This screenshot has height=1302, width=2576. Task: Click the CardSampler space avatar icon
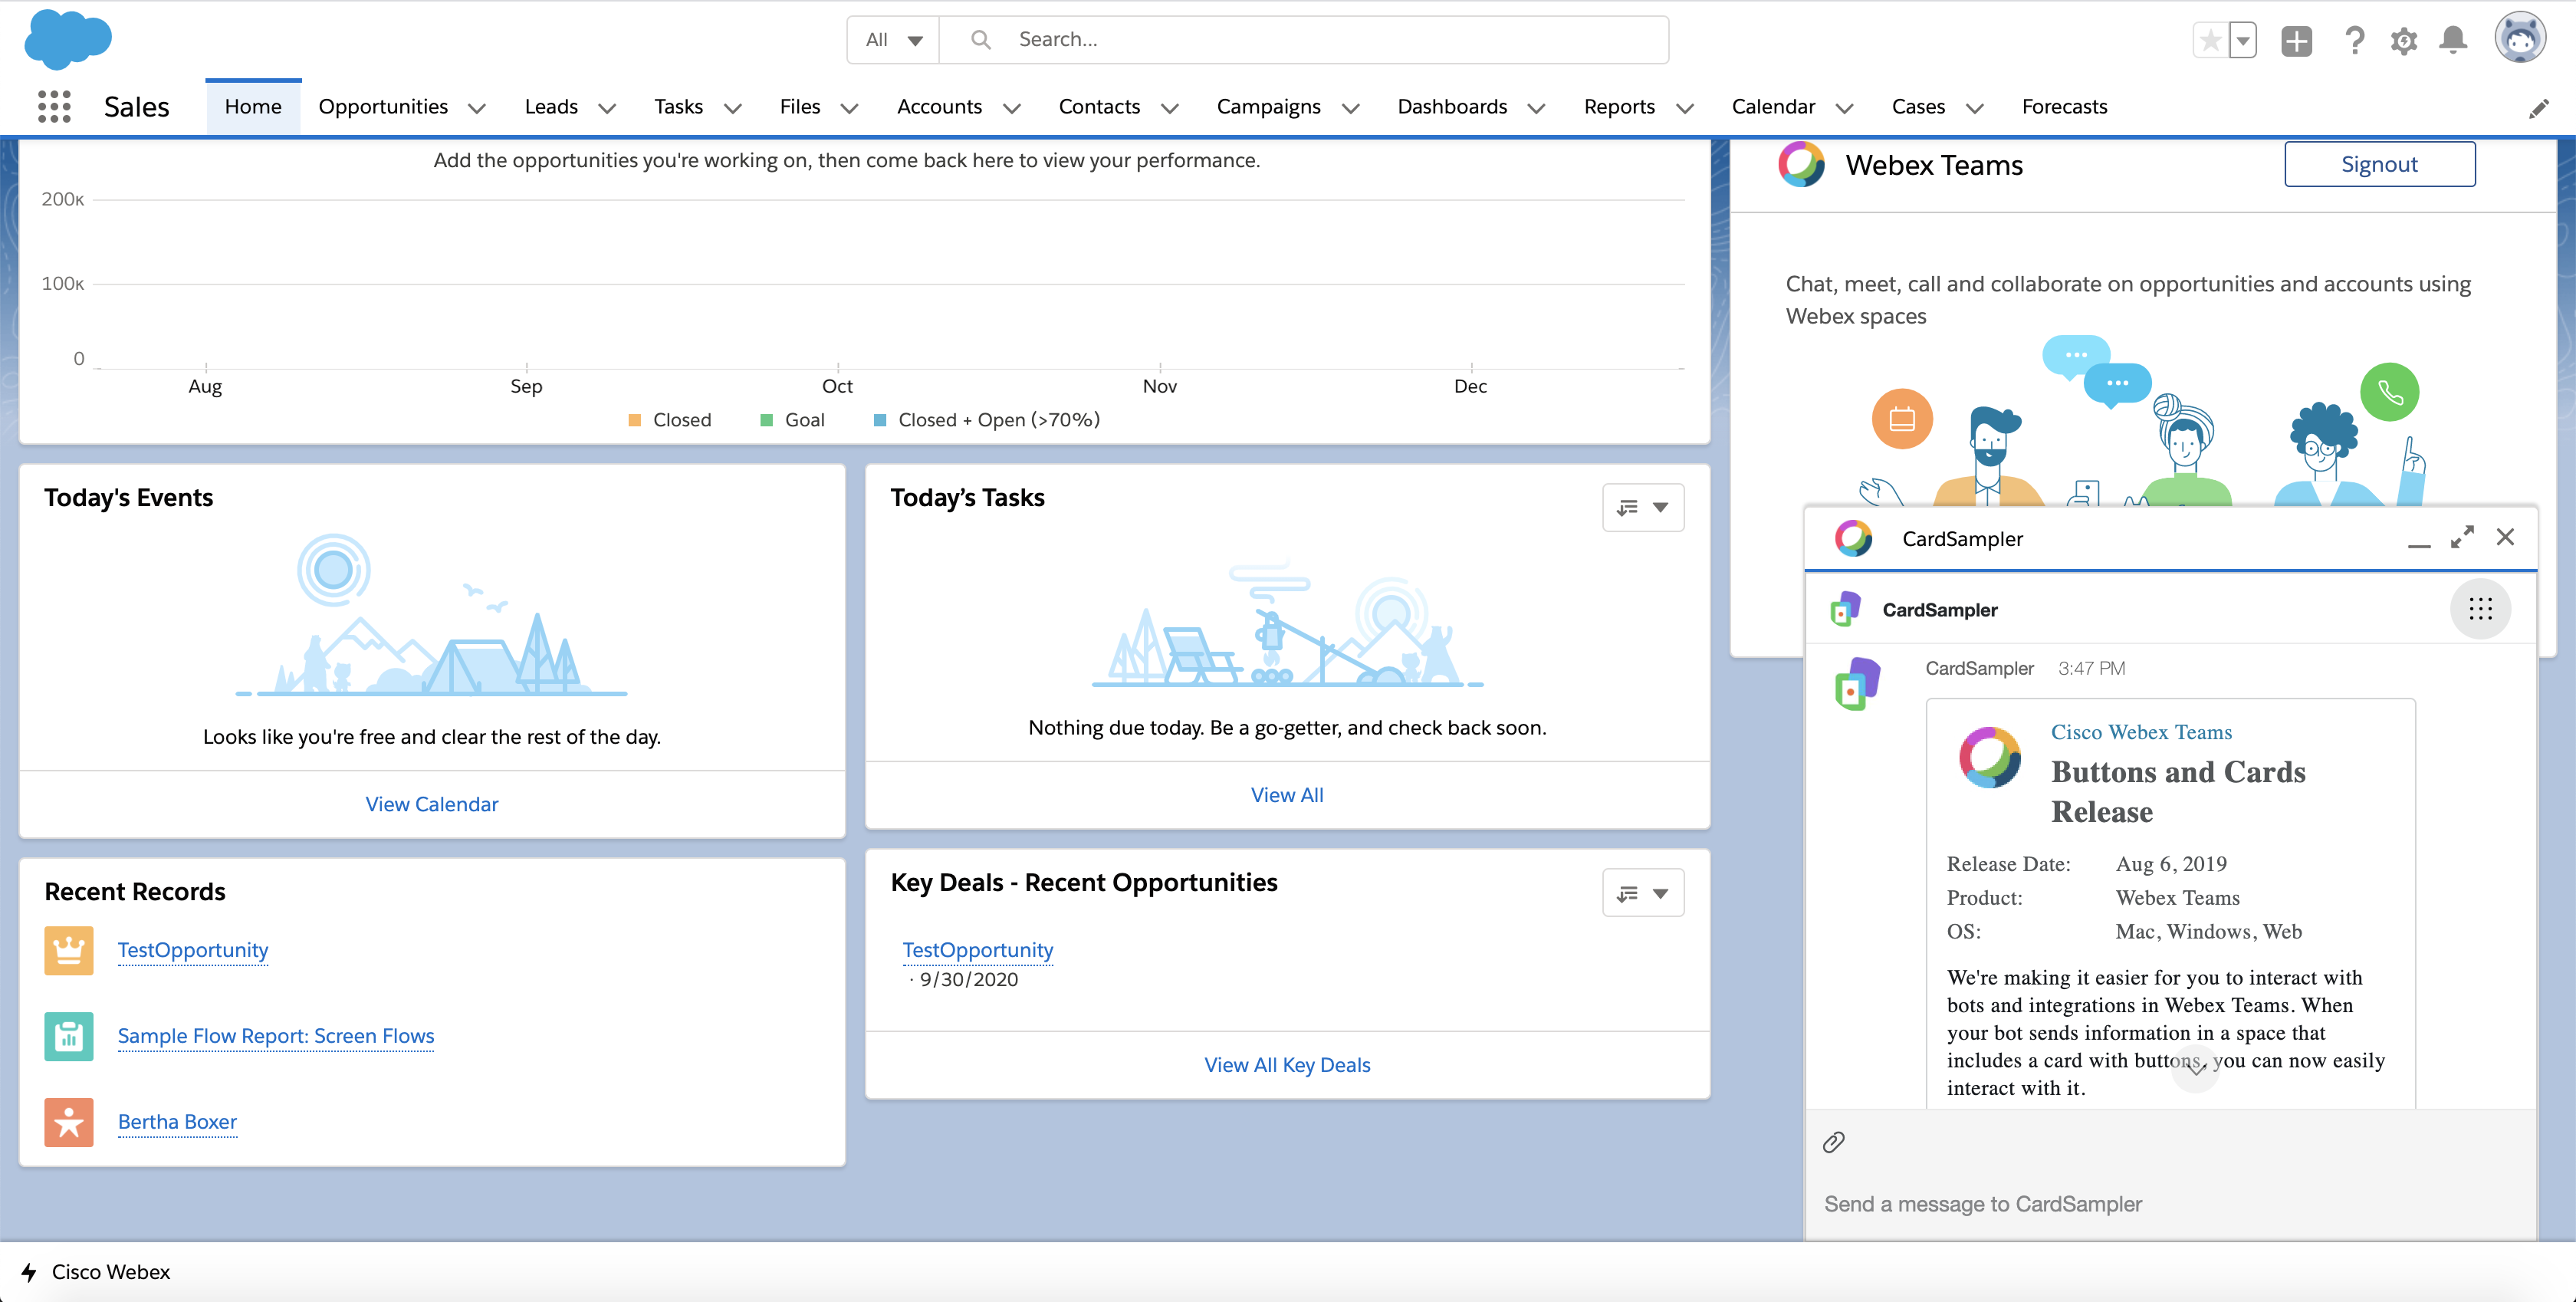(x=1845, y=609)
